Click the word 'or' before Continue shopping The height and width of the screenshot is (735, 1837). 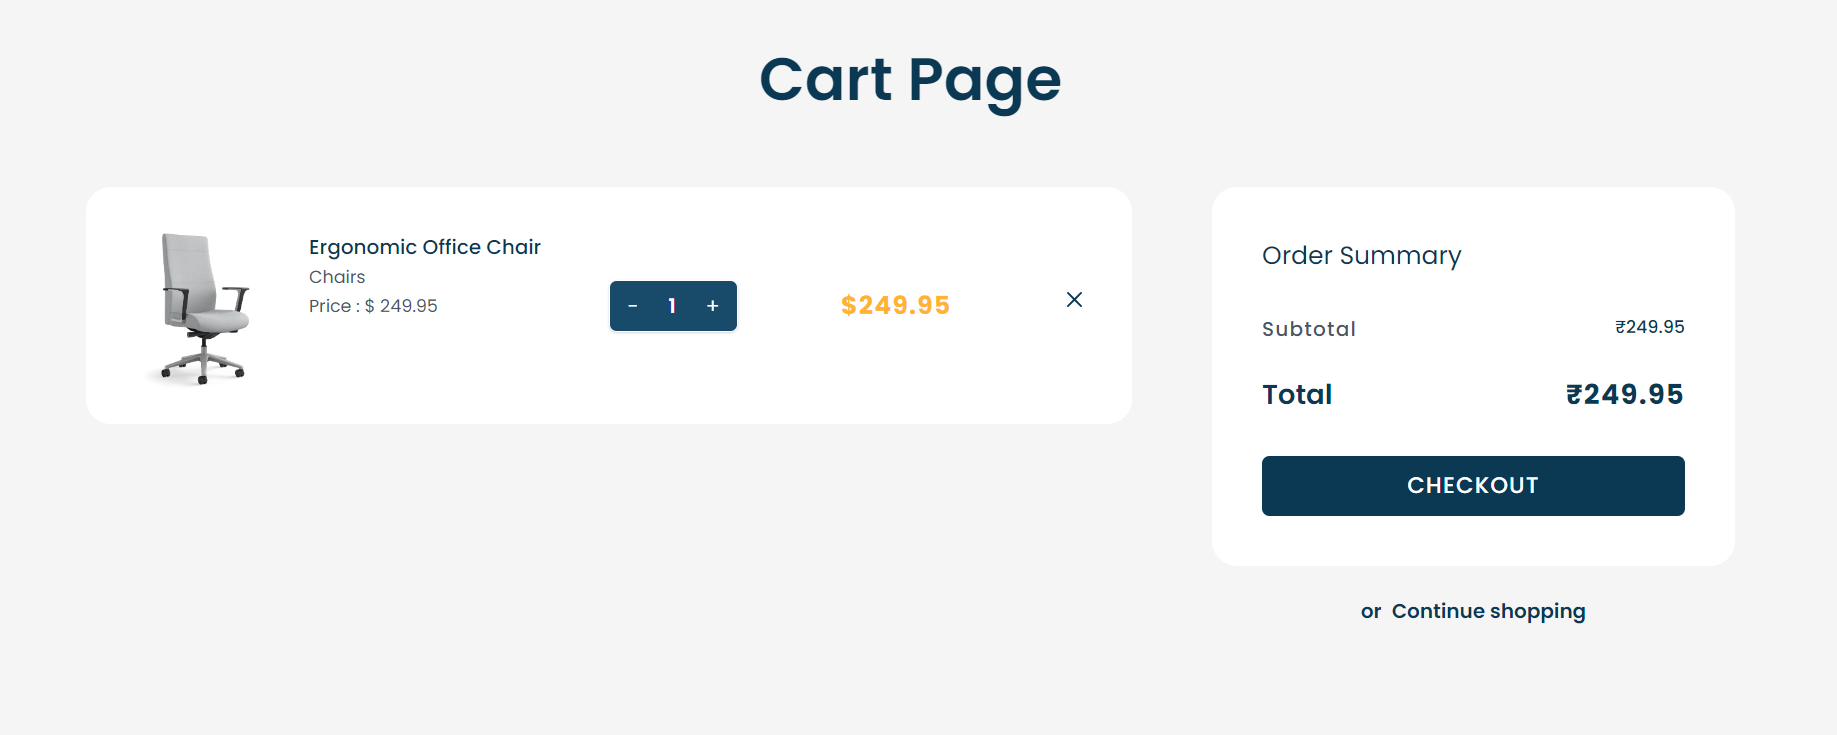click(1370, 612)
